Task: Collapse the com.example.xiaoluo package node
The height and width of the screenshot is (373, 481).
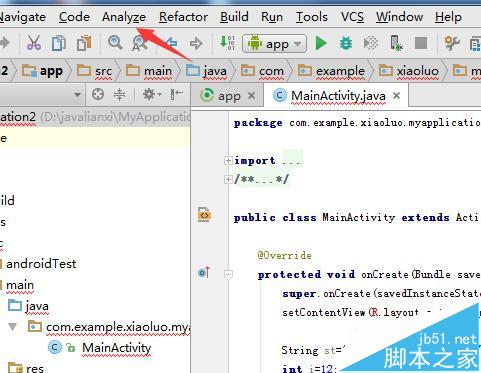Action: click(13, 327)
